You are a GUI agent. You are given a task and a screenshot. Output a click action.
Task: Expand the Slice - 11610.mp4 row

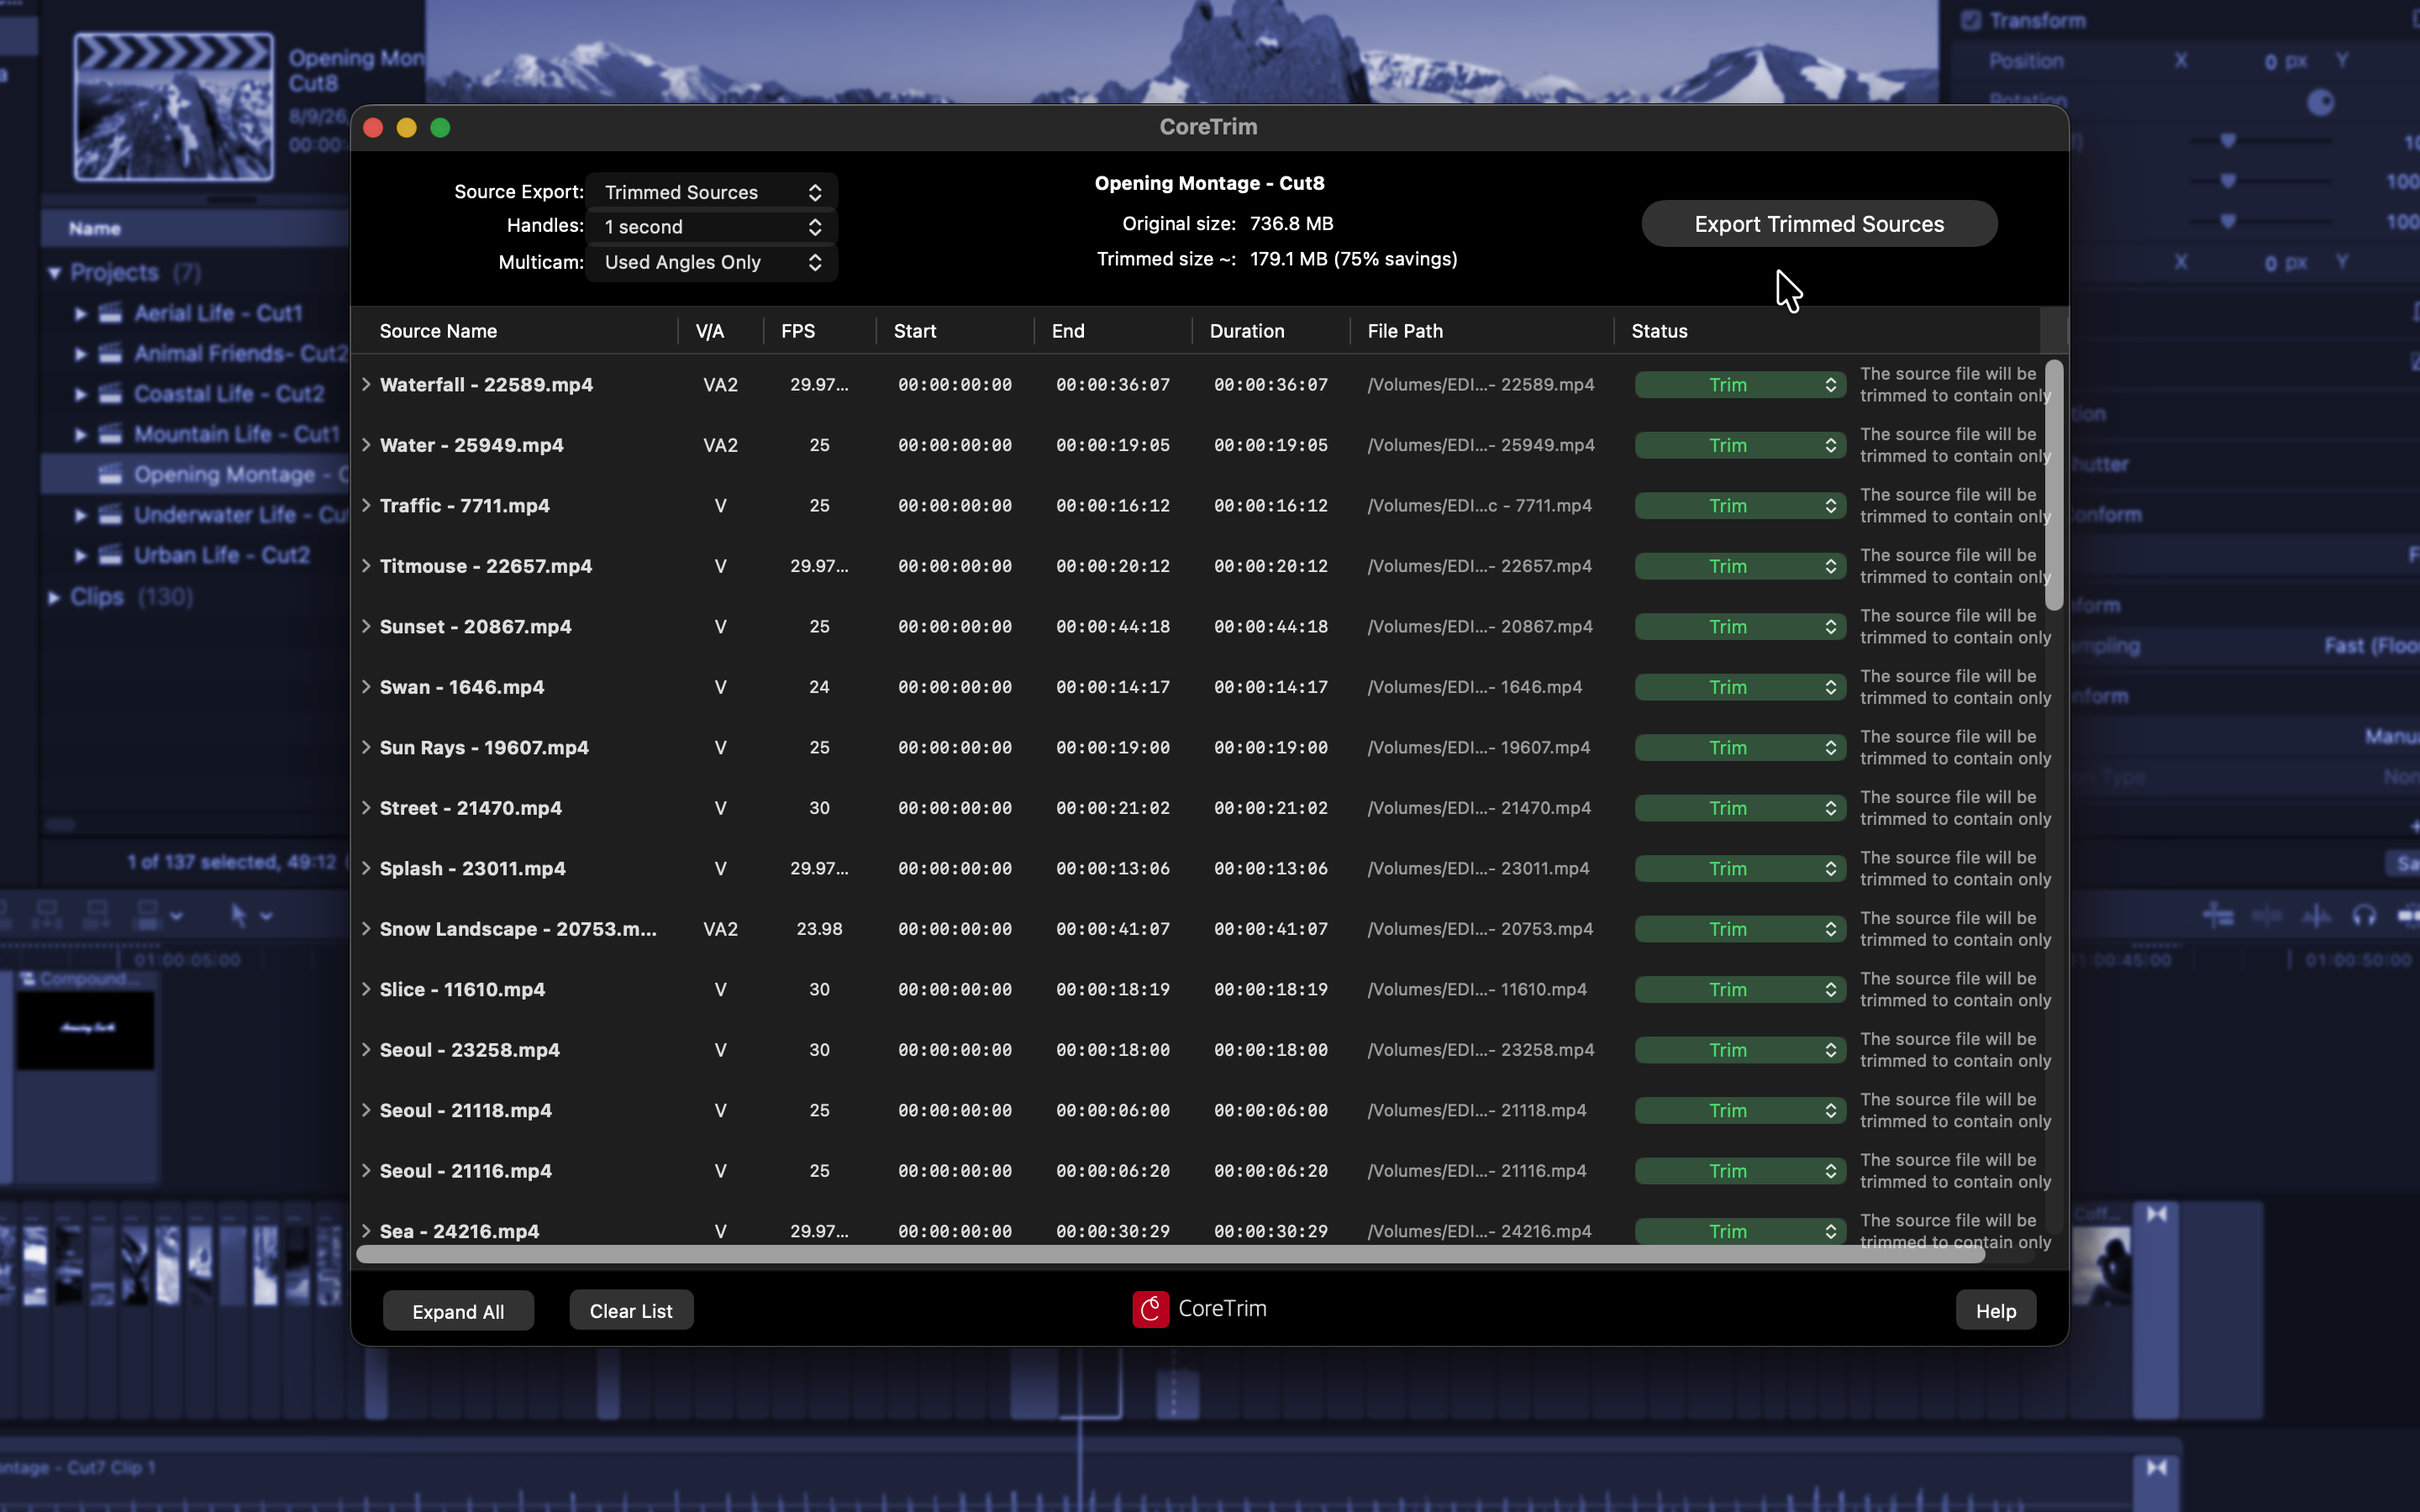(366, 990)
